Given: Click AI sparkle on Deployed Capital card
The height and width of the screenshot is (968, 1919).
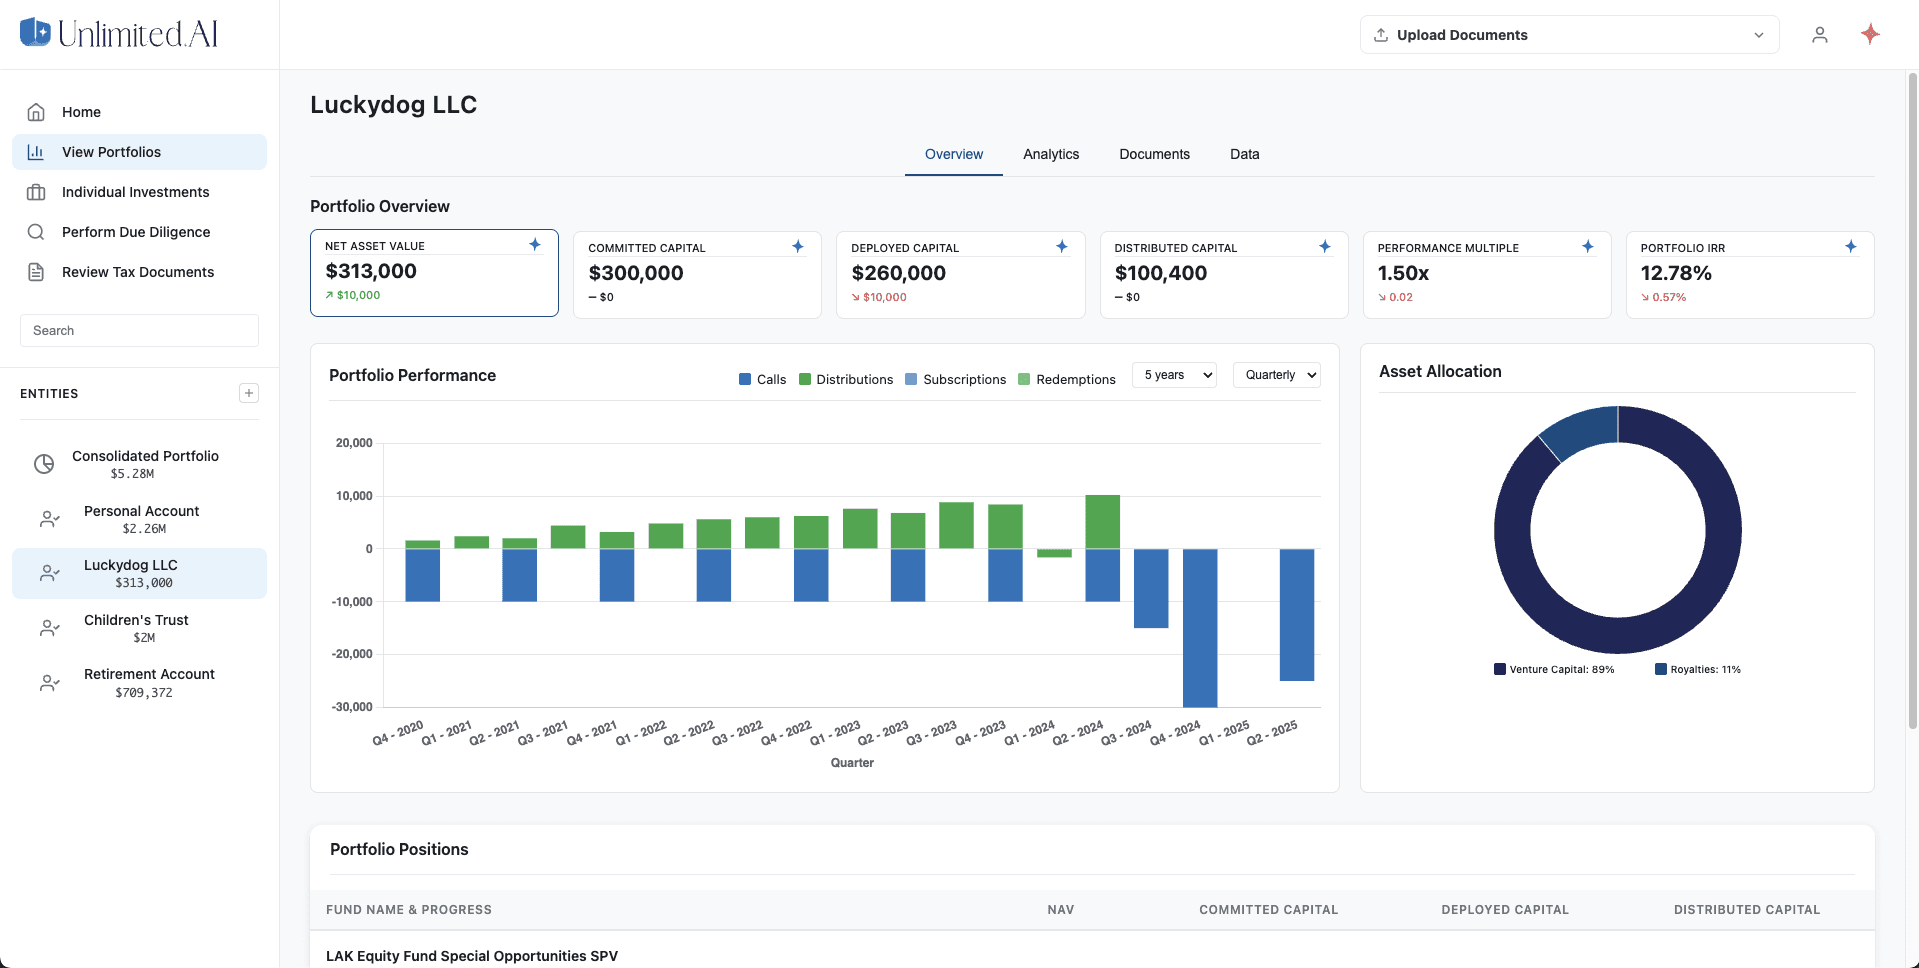Looking at the screenshot, I should (1062, 246).
